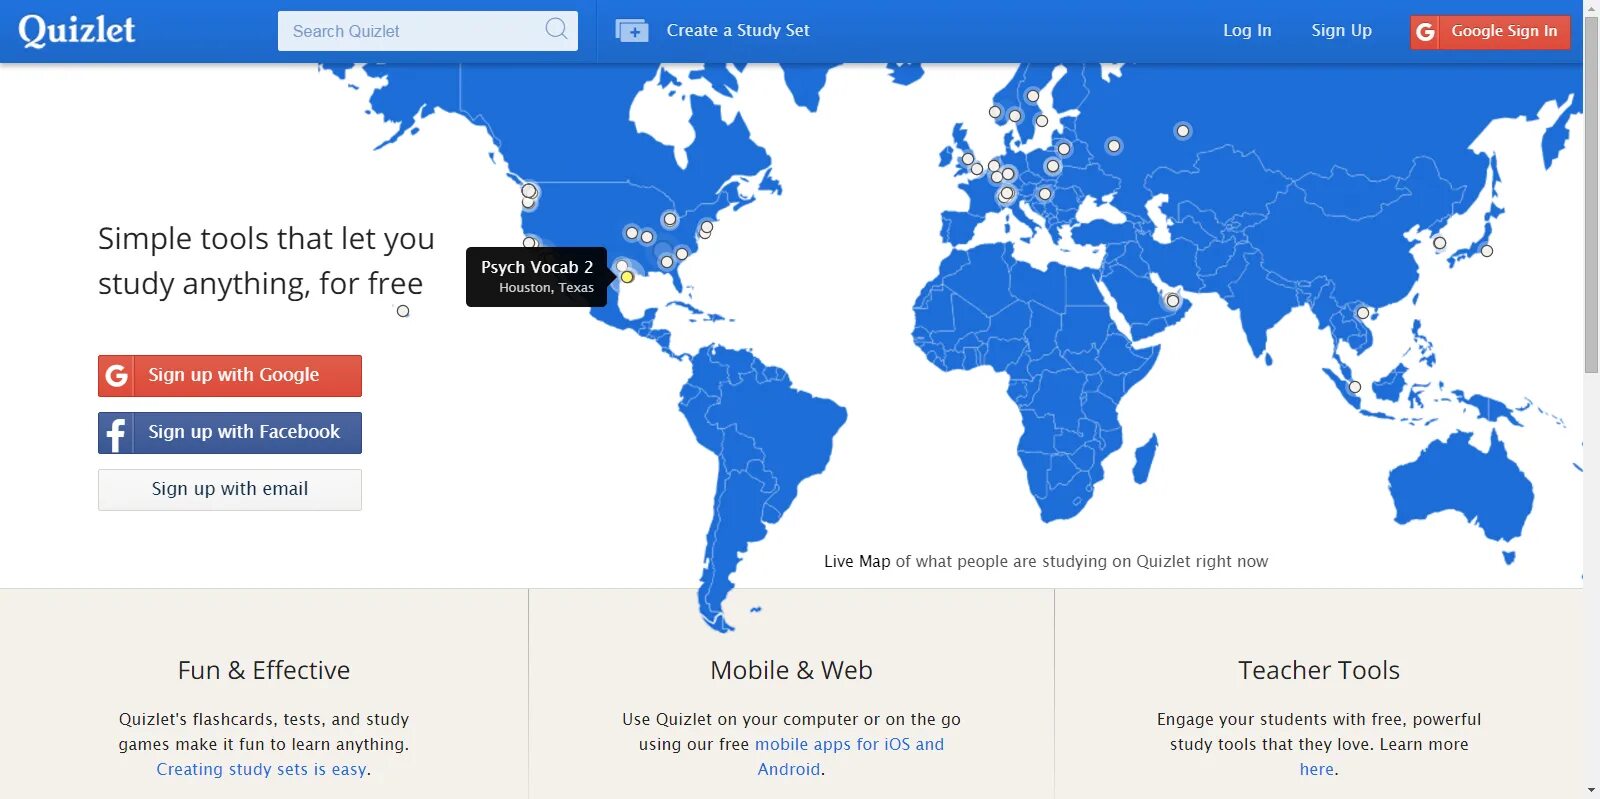Open the Psych Vocab 2 tooltip
Image resolution: width=1600 pixels, height=799 pixels.
(536, 277)
